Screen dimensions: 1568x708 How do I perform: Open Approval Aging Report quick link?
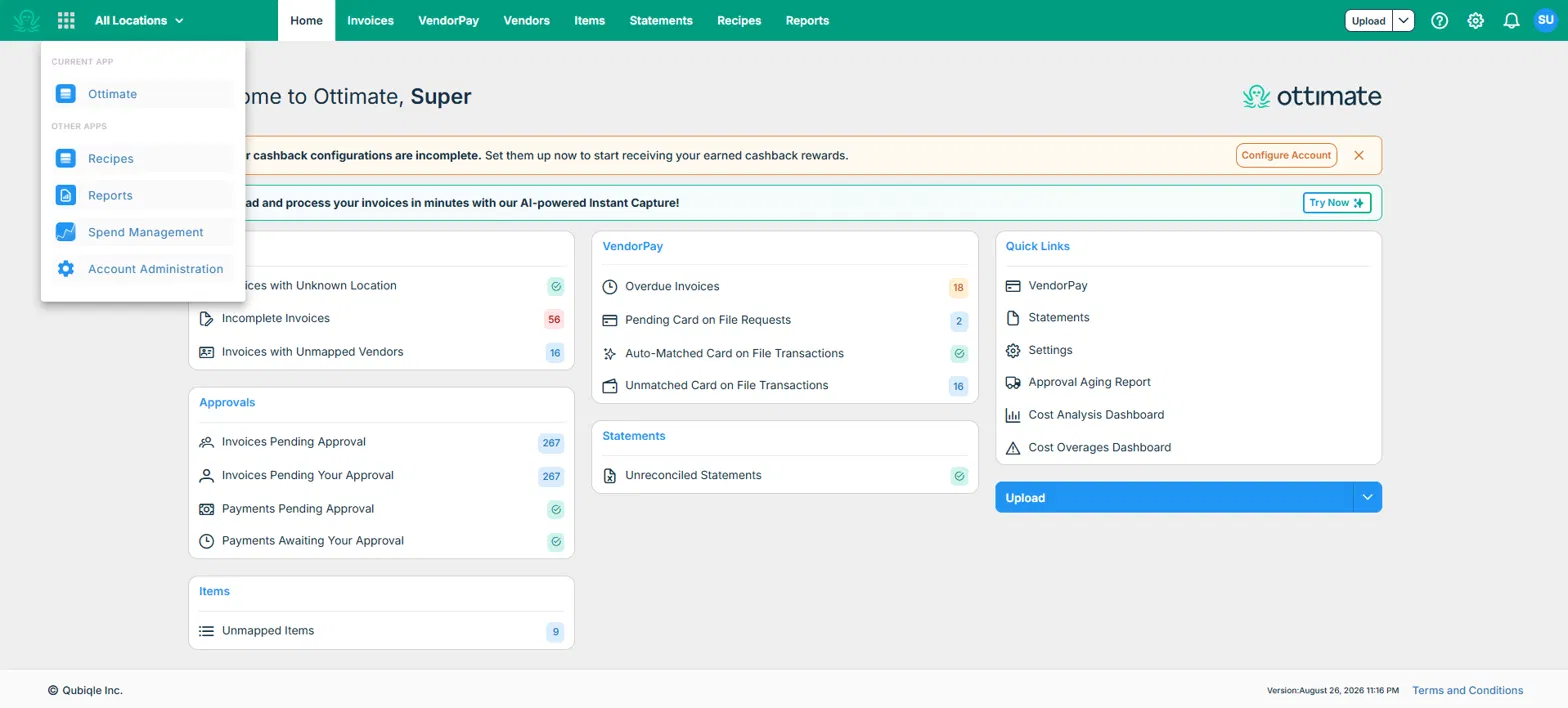(1089, 382)
